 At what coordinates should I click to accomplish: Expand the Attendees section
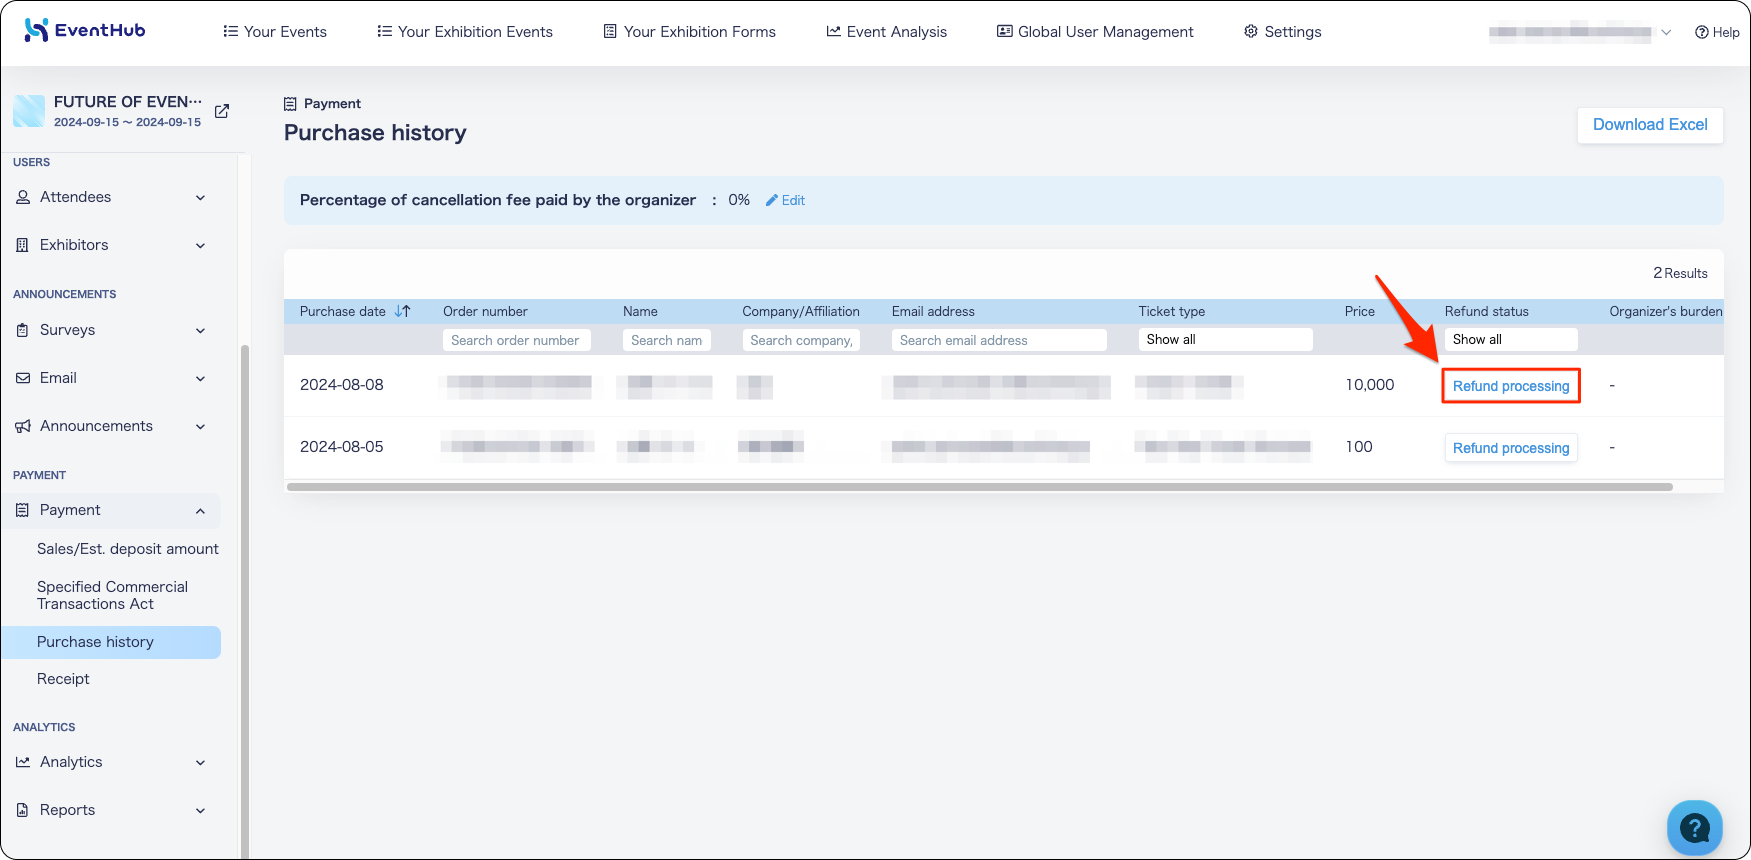pyautogui.click(x=200, y=198)
